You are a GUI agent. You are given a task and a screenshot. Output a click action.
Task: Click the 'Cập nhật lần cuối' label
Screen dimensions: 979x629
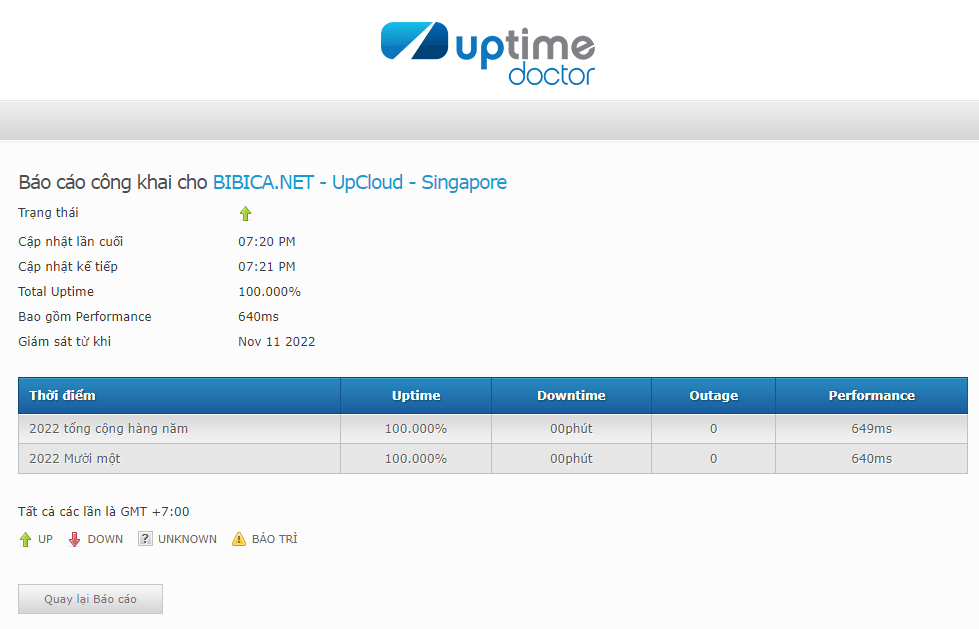point(71,242)
